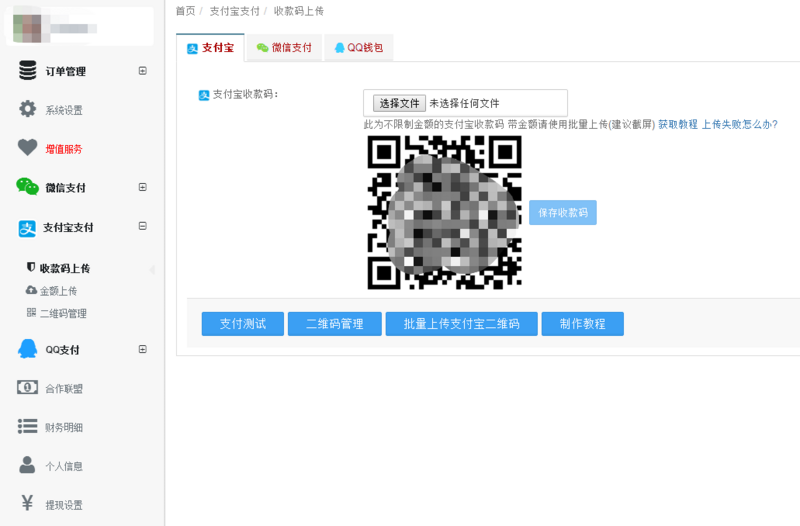
Task: Click the yen icon for 提现设置
Action: 28,503
